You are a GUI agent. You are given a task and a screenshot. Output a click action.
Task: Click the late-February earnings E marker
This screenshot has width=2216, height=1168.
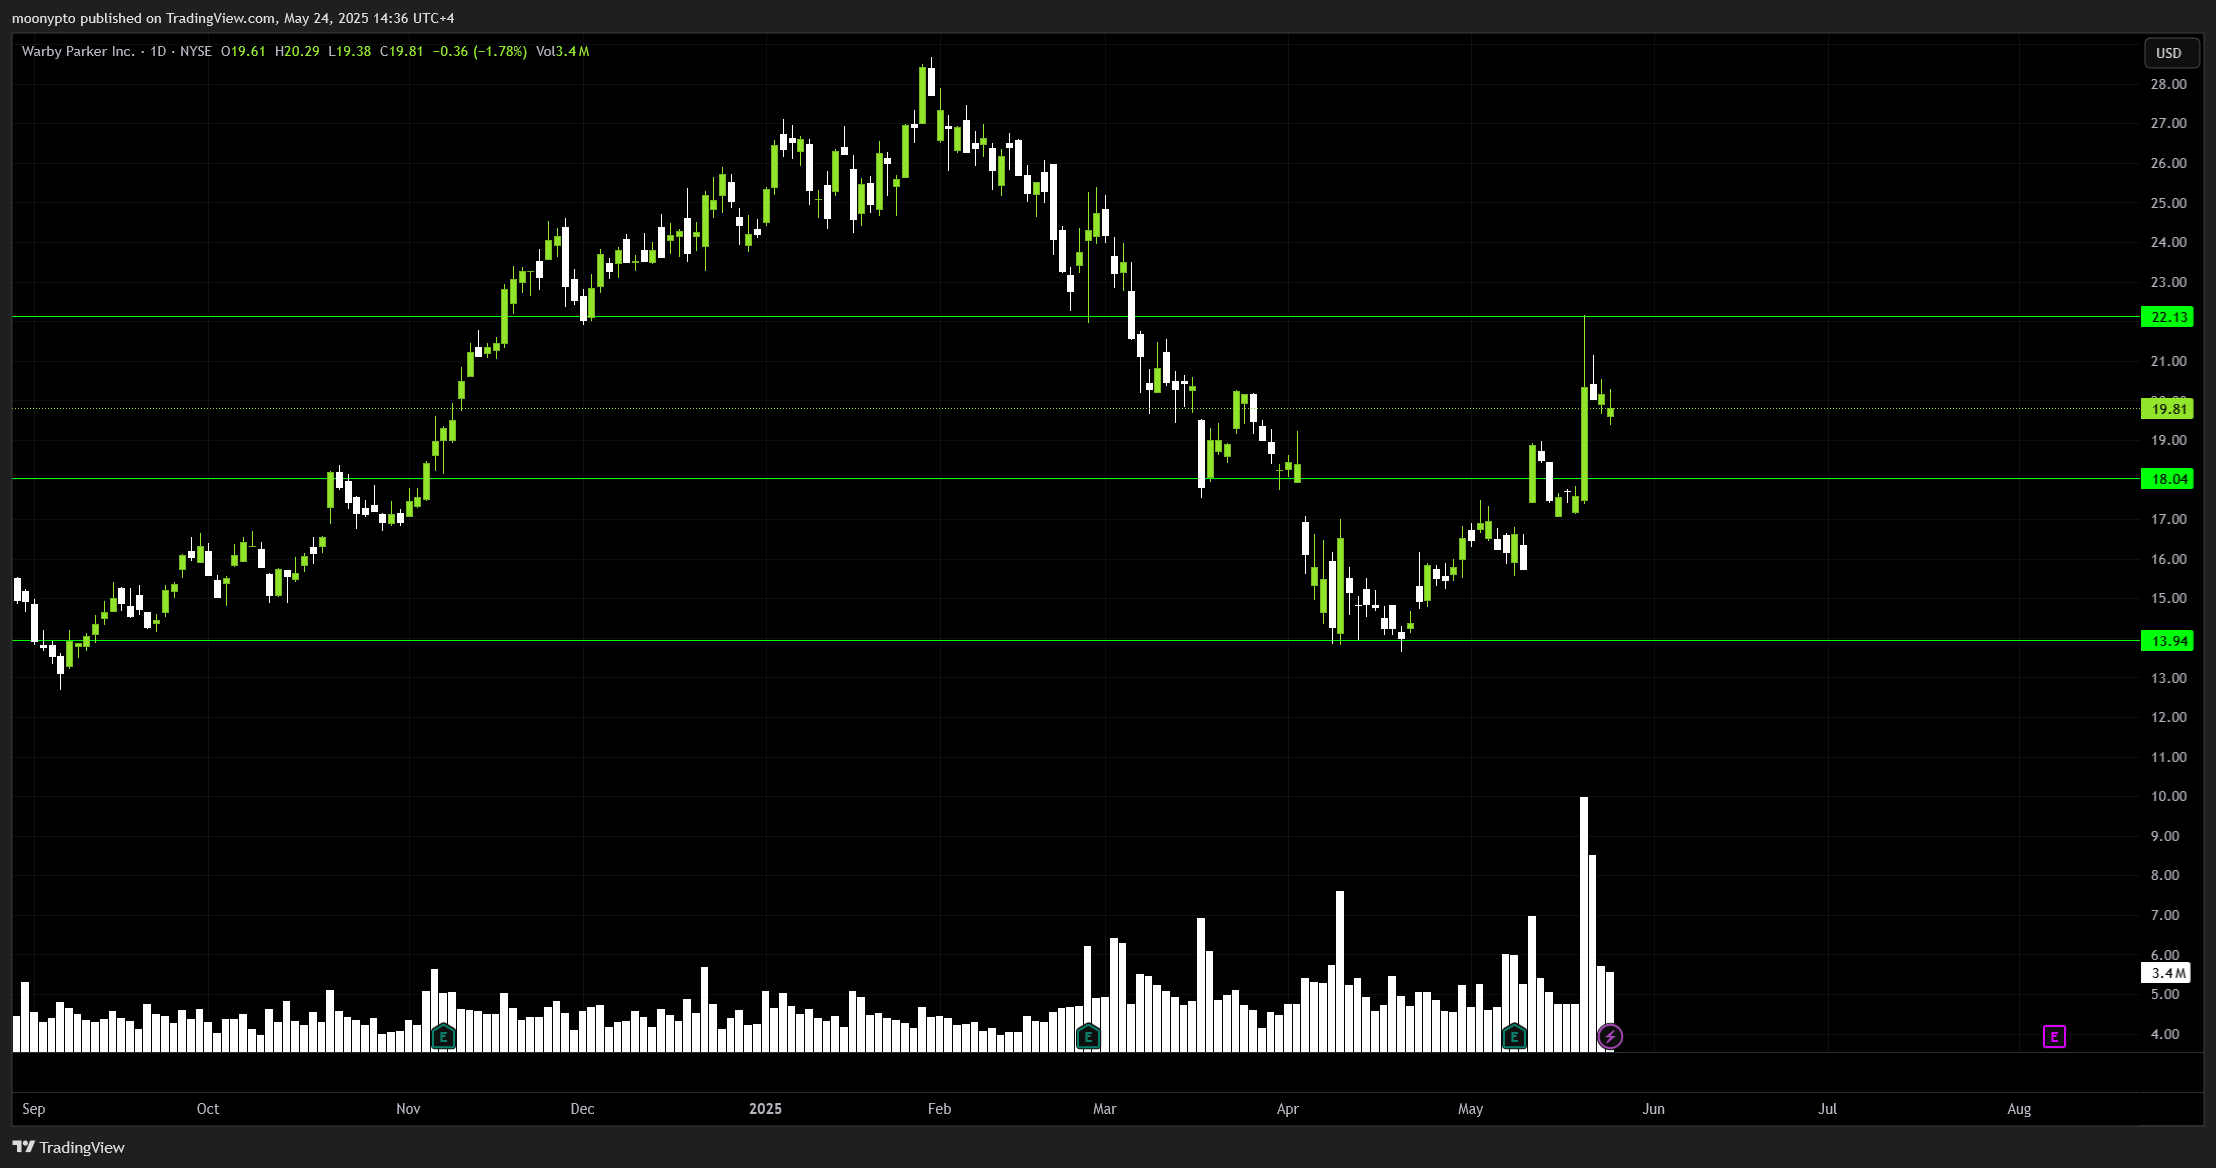click(x=1088, y=1037)
